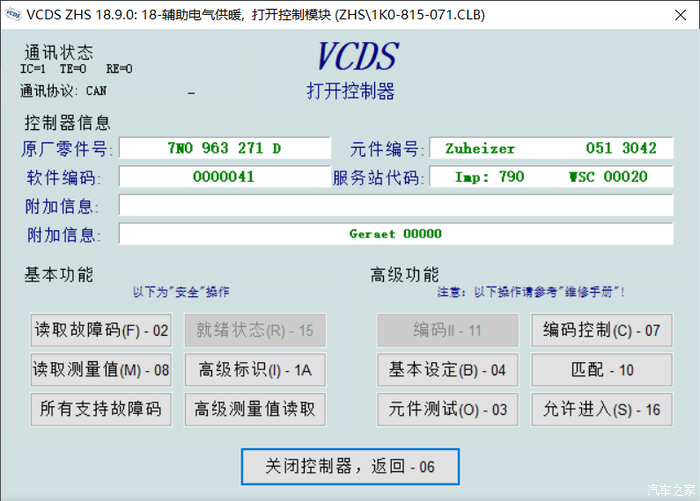The width and height of the screenshot is (700, 501).
Task: Click the 元件编号 field showing Zuheizer
Action: (x=551, y=148)
